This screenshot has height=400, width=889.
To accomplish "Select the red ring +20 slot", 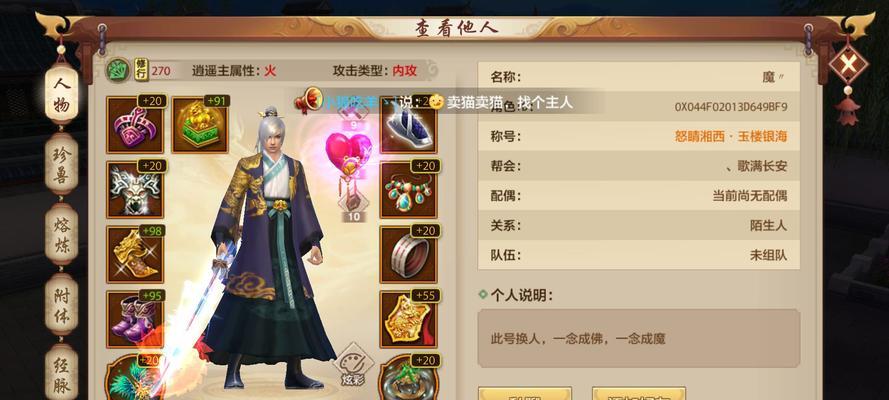I will click(x=408, y=255).
